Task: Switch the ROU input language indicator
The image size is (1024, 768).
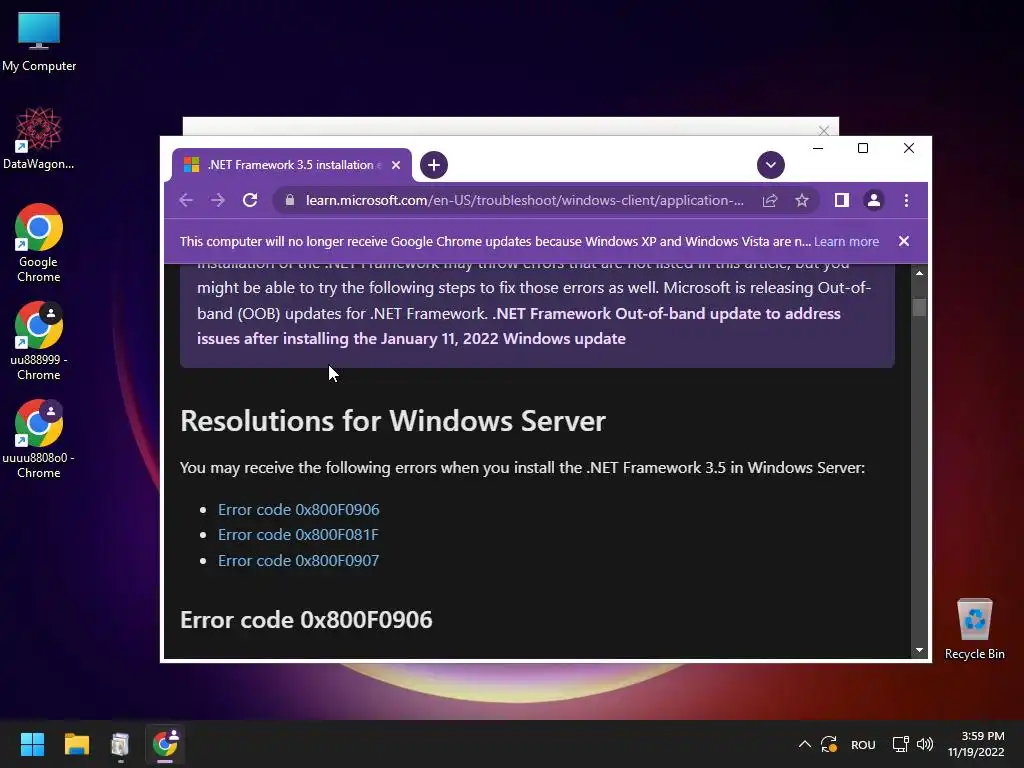Action: [863, 744]
